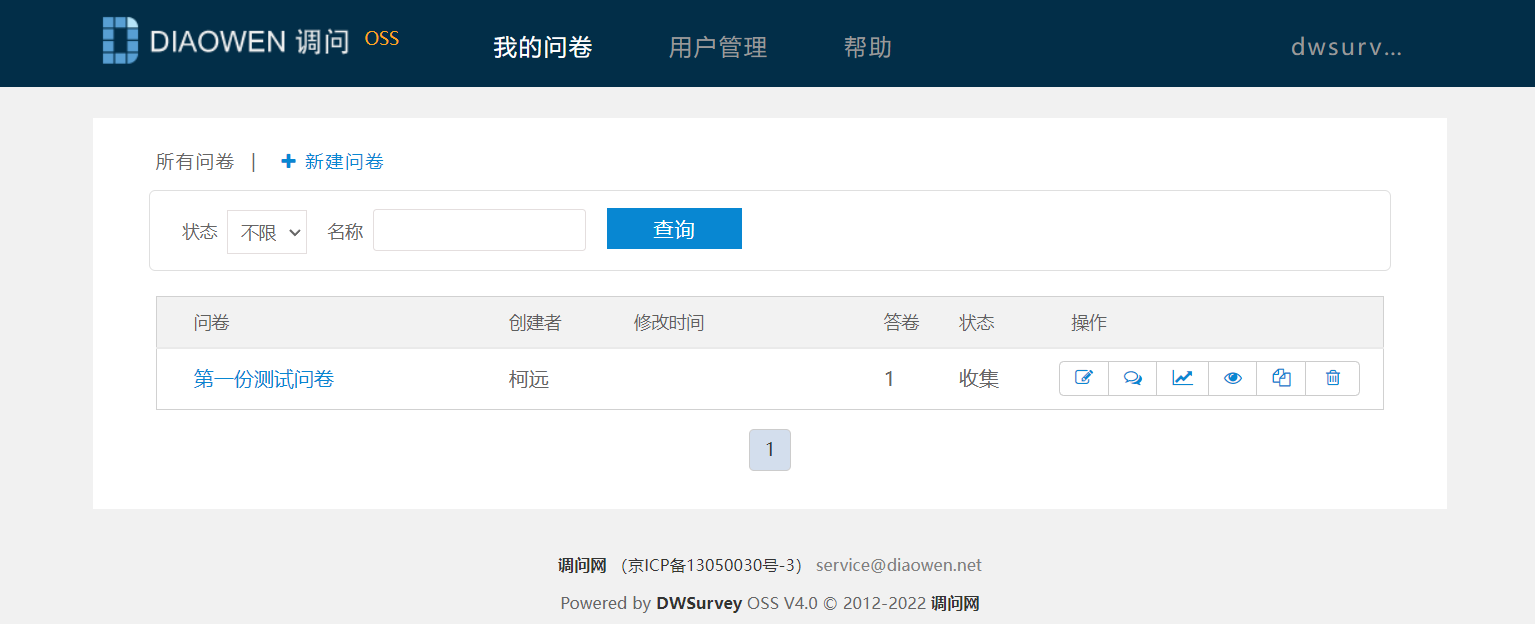Screen dimensions: 1535x624
Task: Open the survey 第一份测试问卷
Action: pos(264,379)
